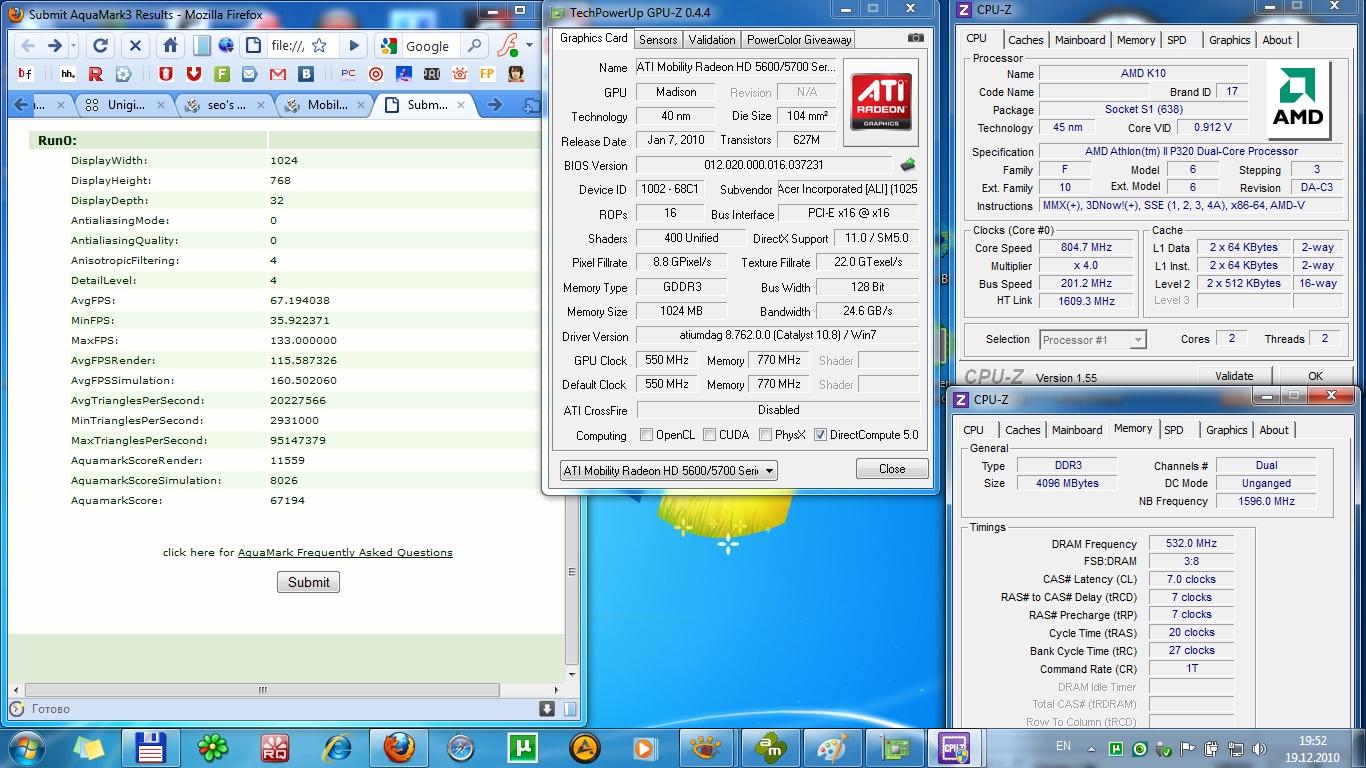Close the Mobil... Firefox tab
Screen dimensions: 1366x768
point(362,105)
